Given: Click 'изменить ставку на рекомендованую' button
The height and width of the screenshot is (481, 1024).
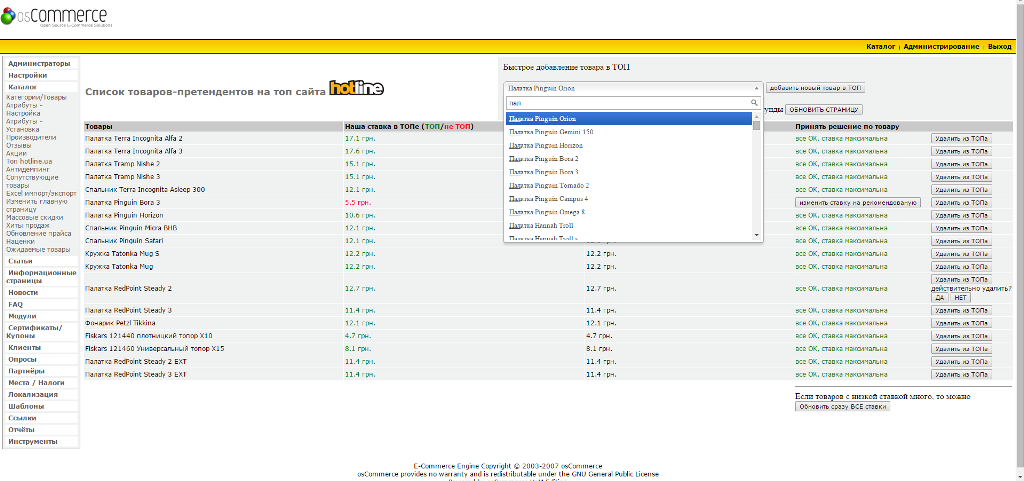Looking at the screenshot, I should (857, 203).
